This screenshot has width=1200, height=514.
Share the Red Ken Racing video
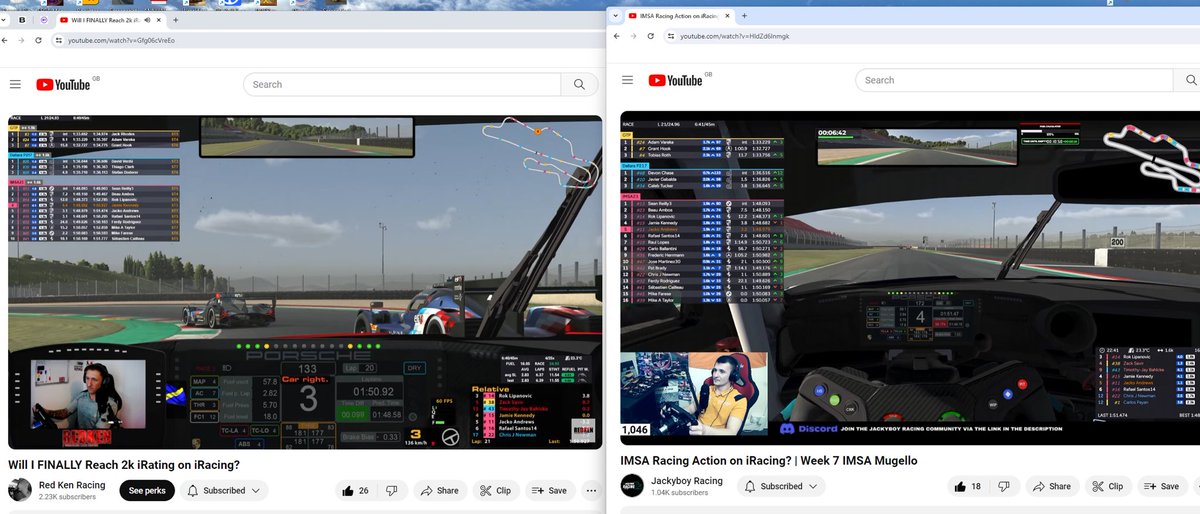(x=439, y=490)
